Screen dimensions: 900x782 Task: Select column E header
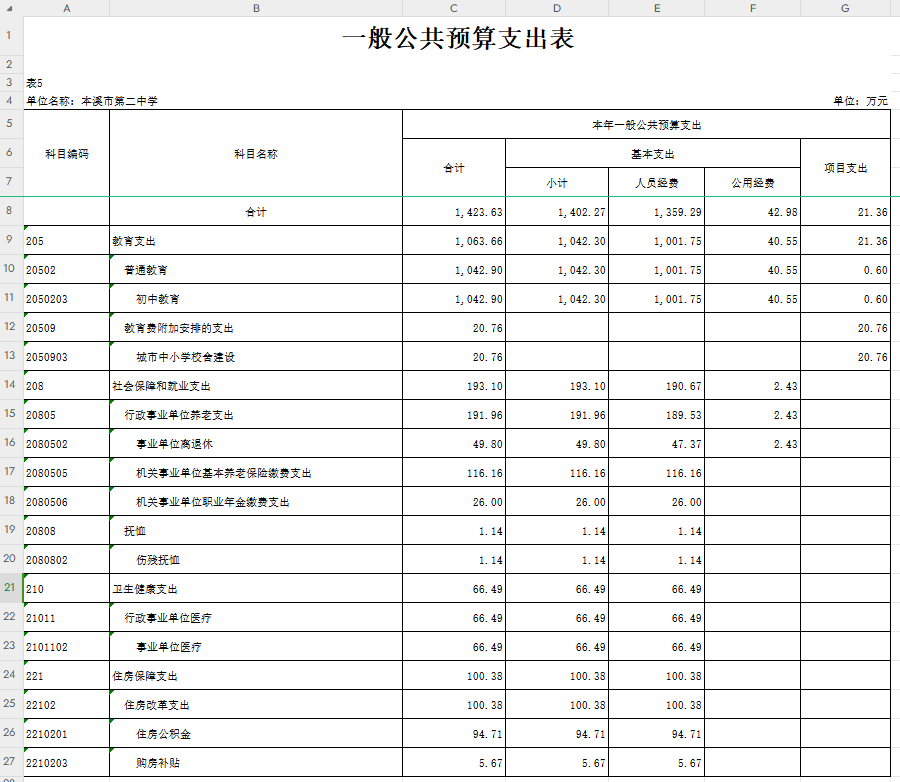657,8
